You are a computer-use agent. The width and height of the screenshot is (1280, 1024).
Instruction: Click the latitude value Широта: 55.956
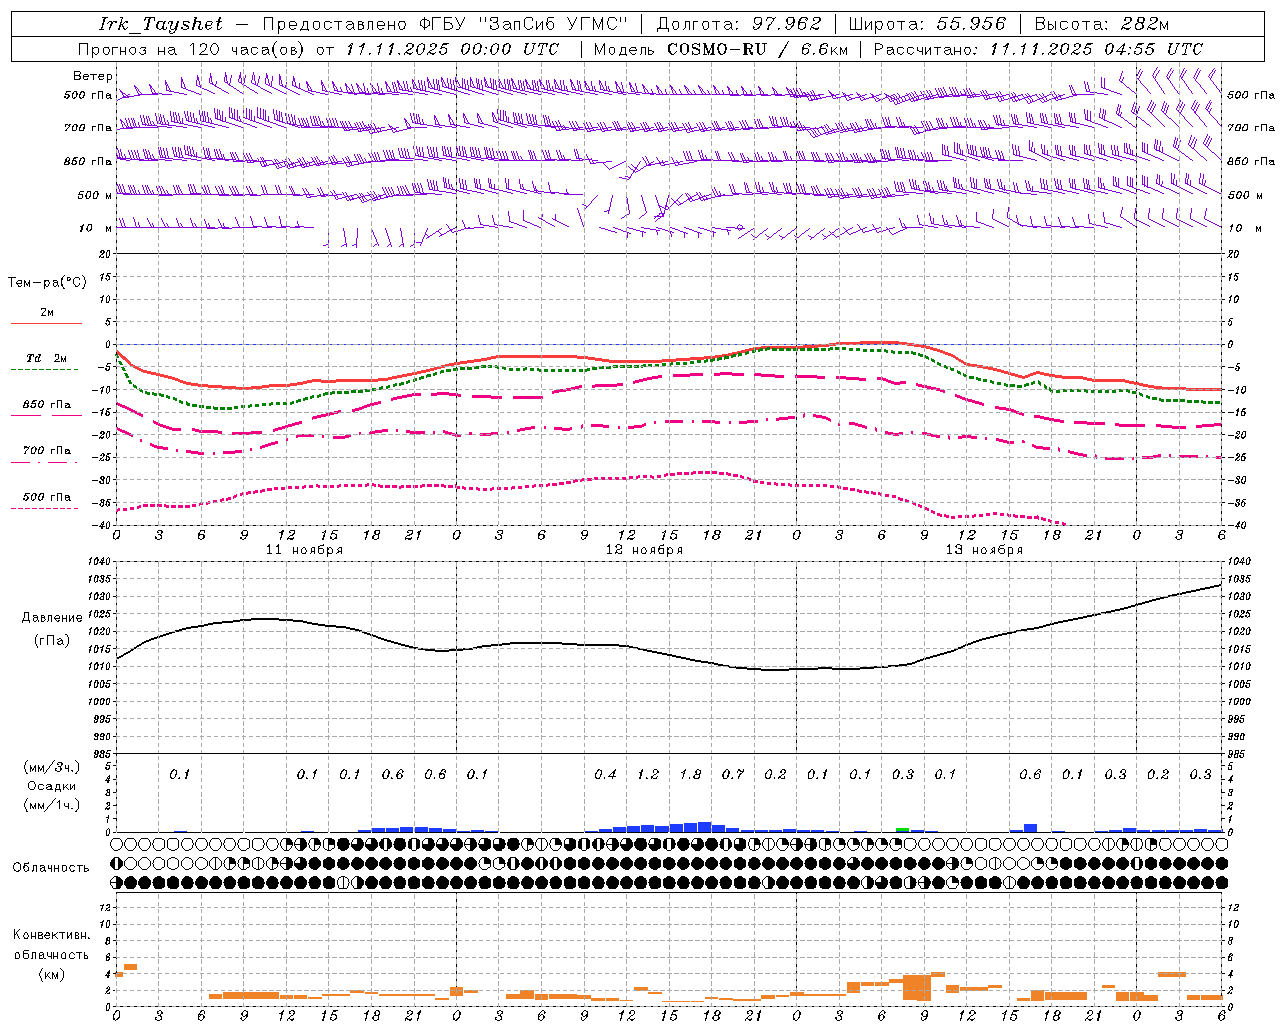(927, 24)
